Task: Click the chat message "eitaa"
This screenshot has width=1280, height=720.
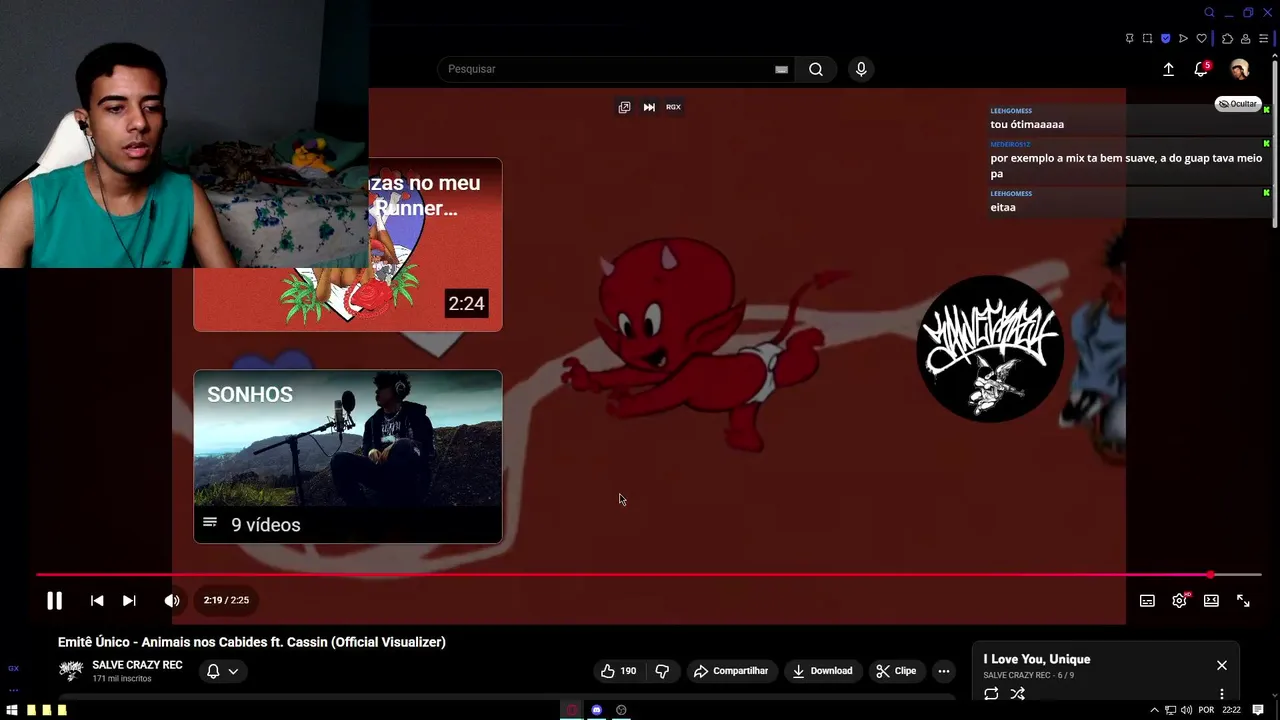Action: pos(1003,207)
